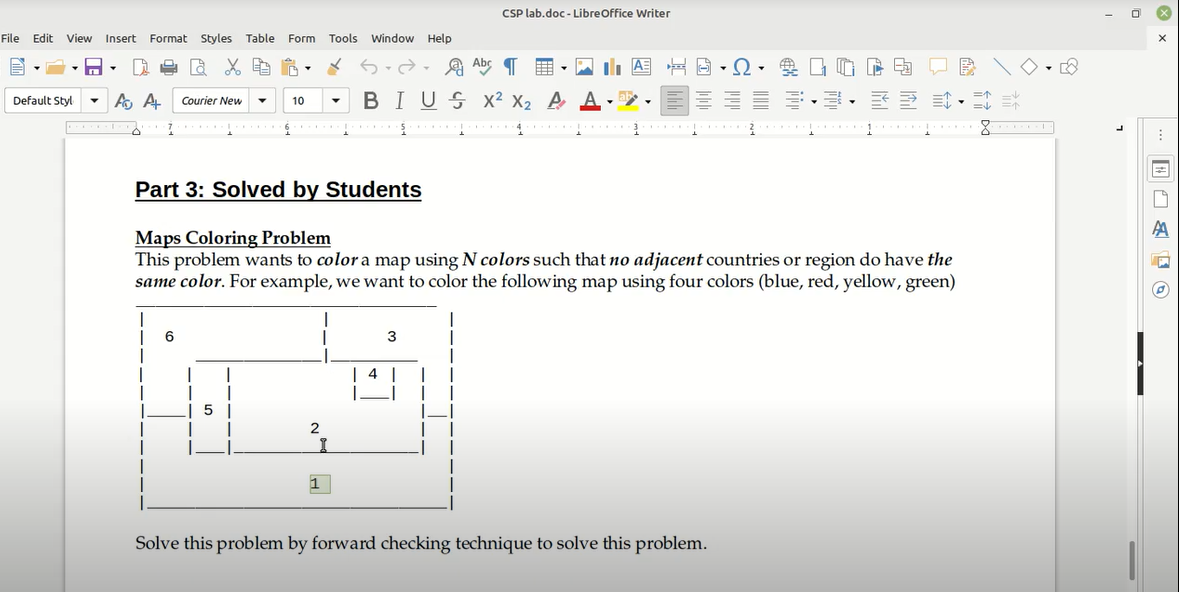Screen dimensions: 1179x592
Task: Open the Gallery panel in the sidebar
Action: pos(1159,259)
